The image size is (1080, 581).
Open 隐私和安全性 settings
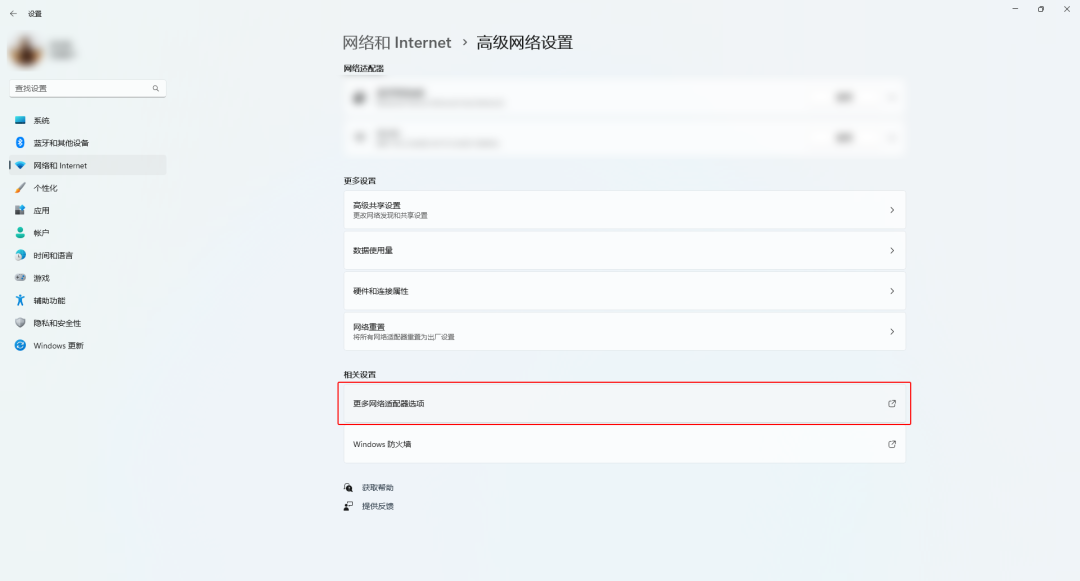coord(52,322)
